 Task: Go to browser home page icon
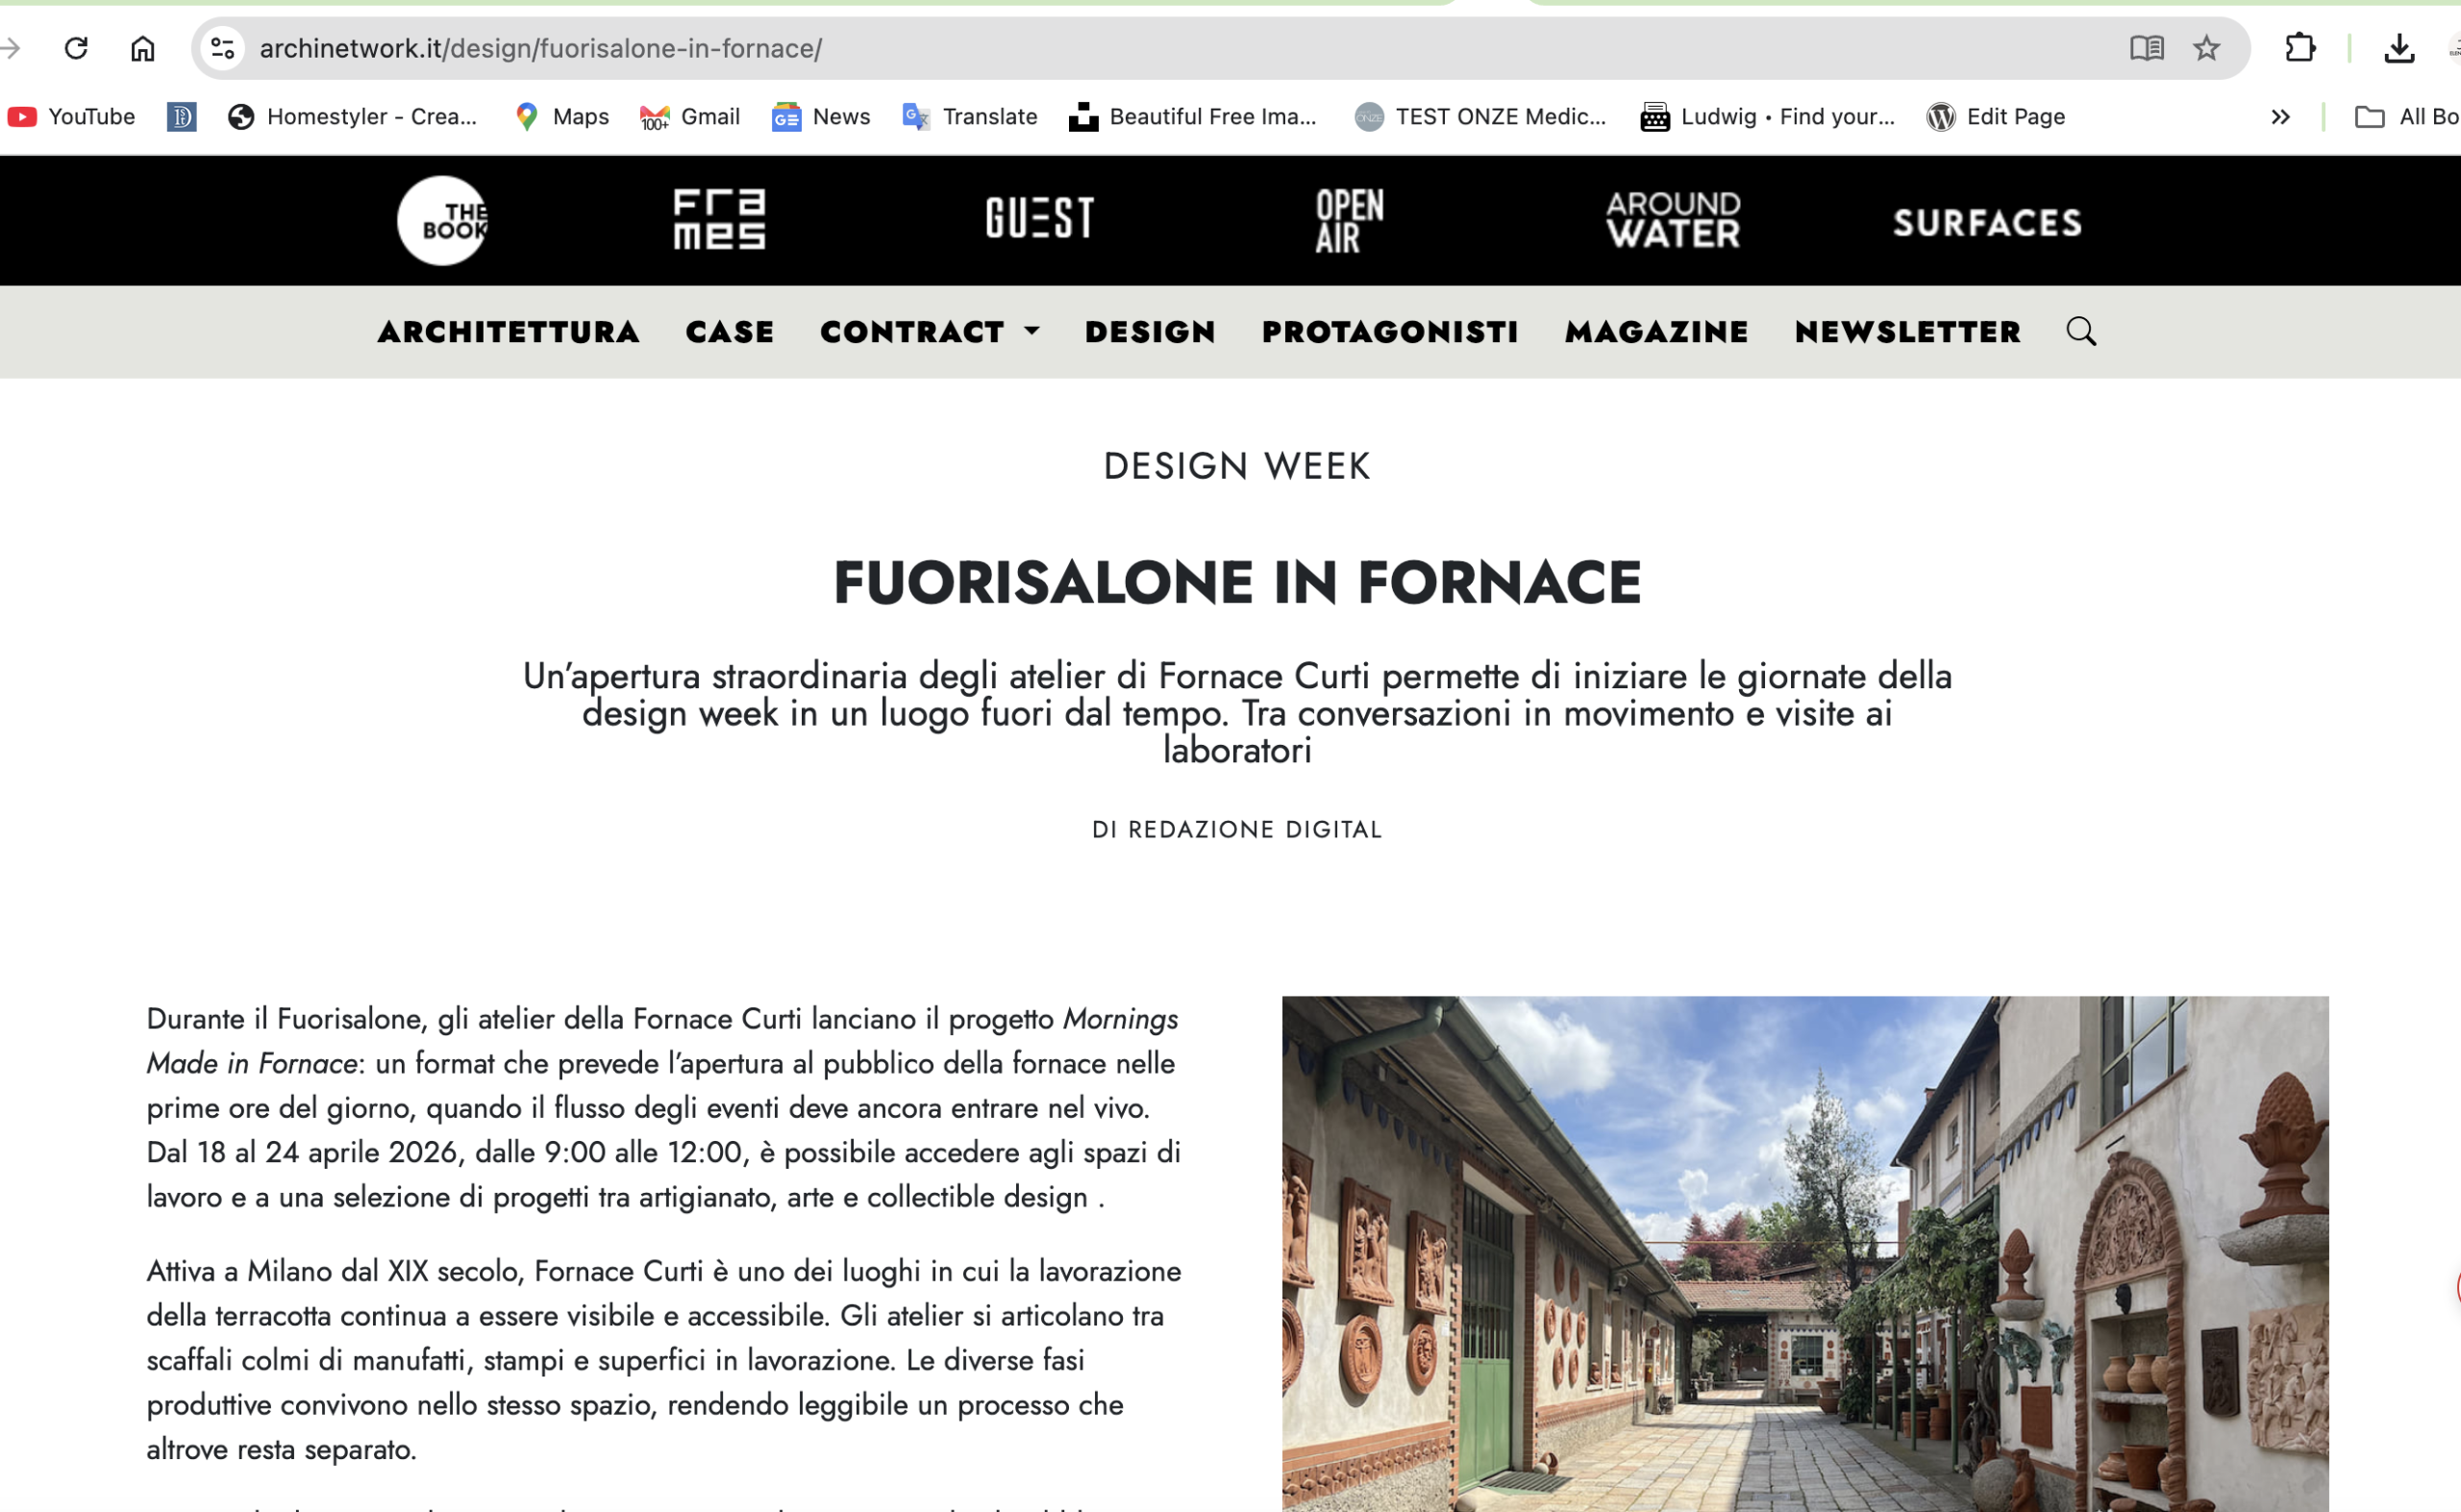pos(143,48)
